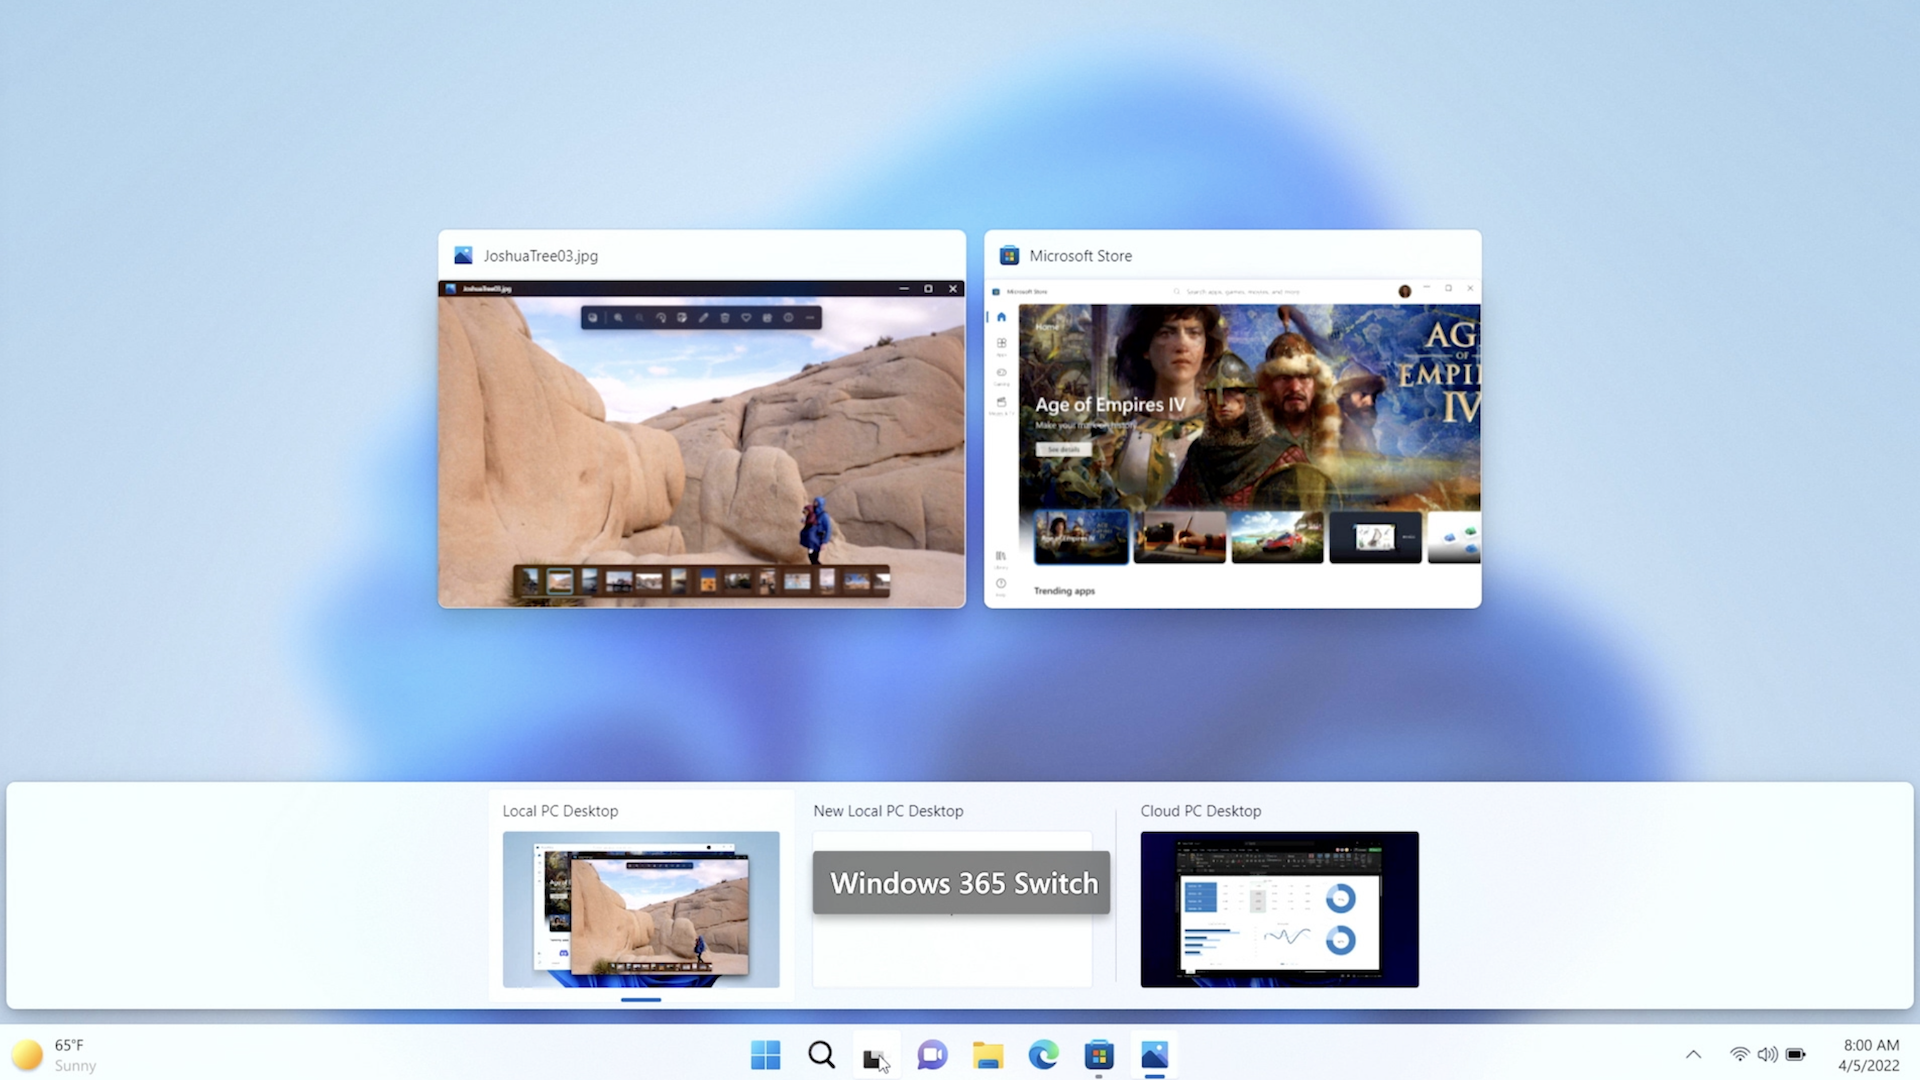Zoom in using the Photos toolbar magnifier
The width and height of the screenshot is (1920, 1080).
coord(618,318)
